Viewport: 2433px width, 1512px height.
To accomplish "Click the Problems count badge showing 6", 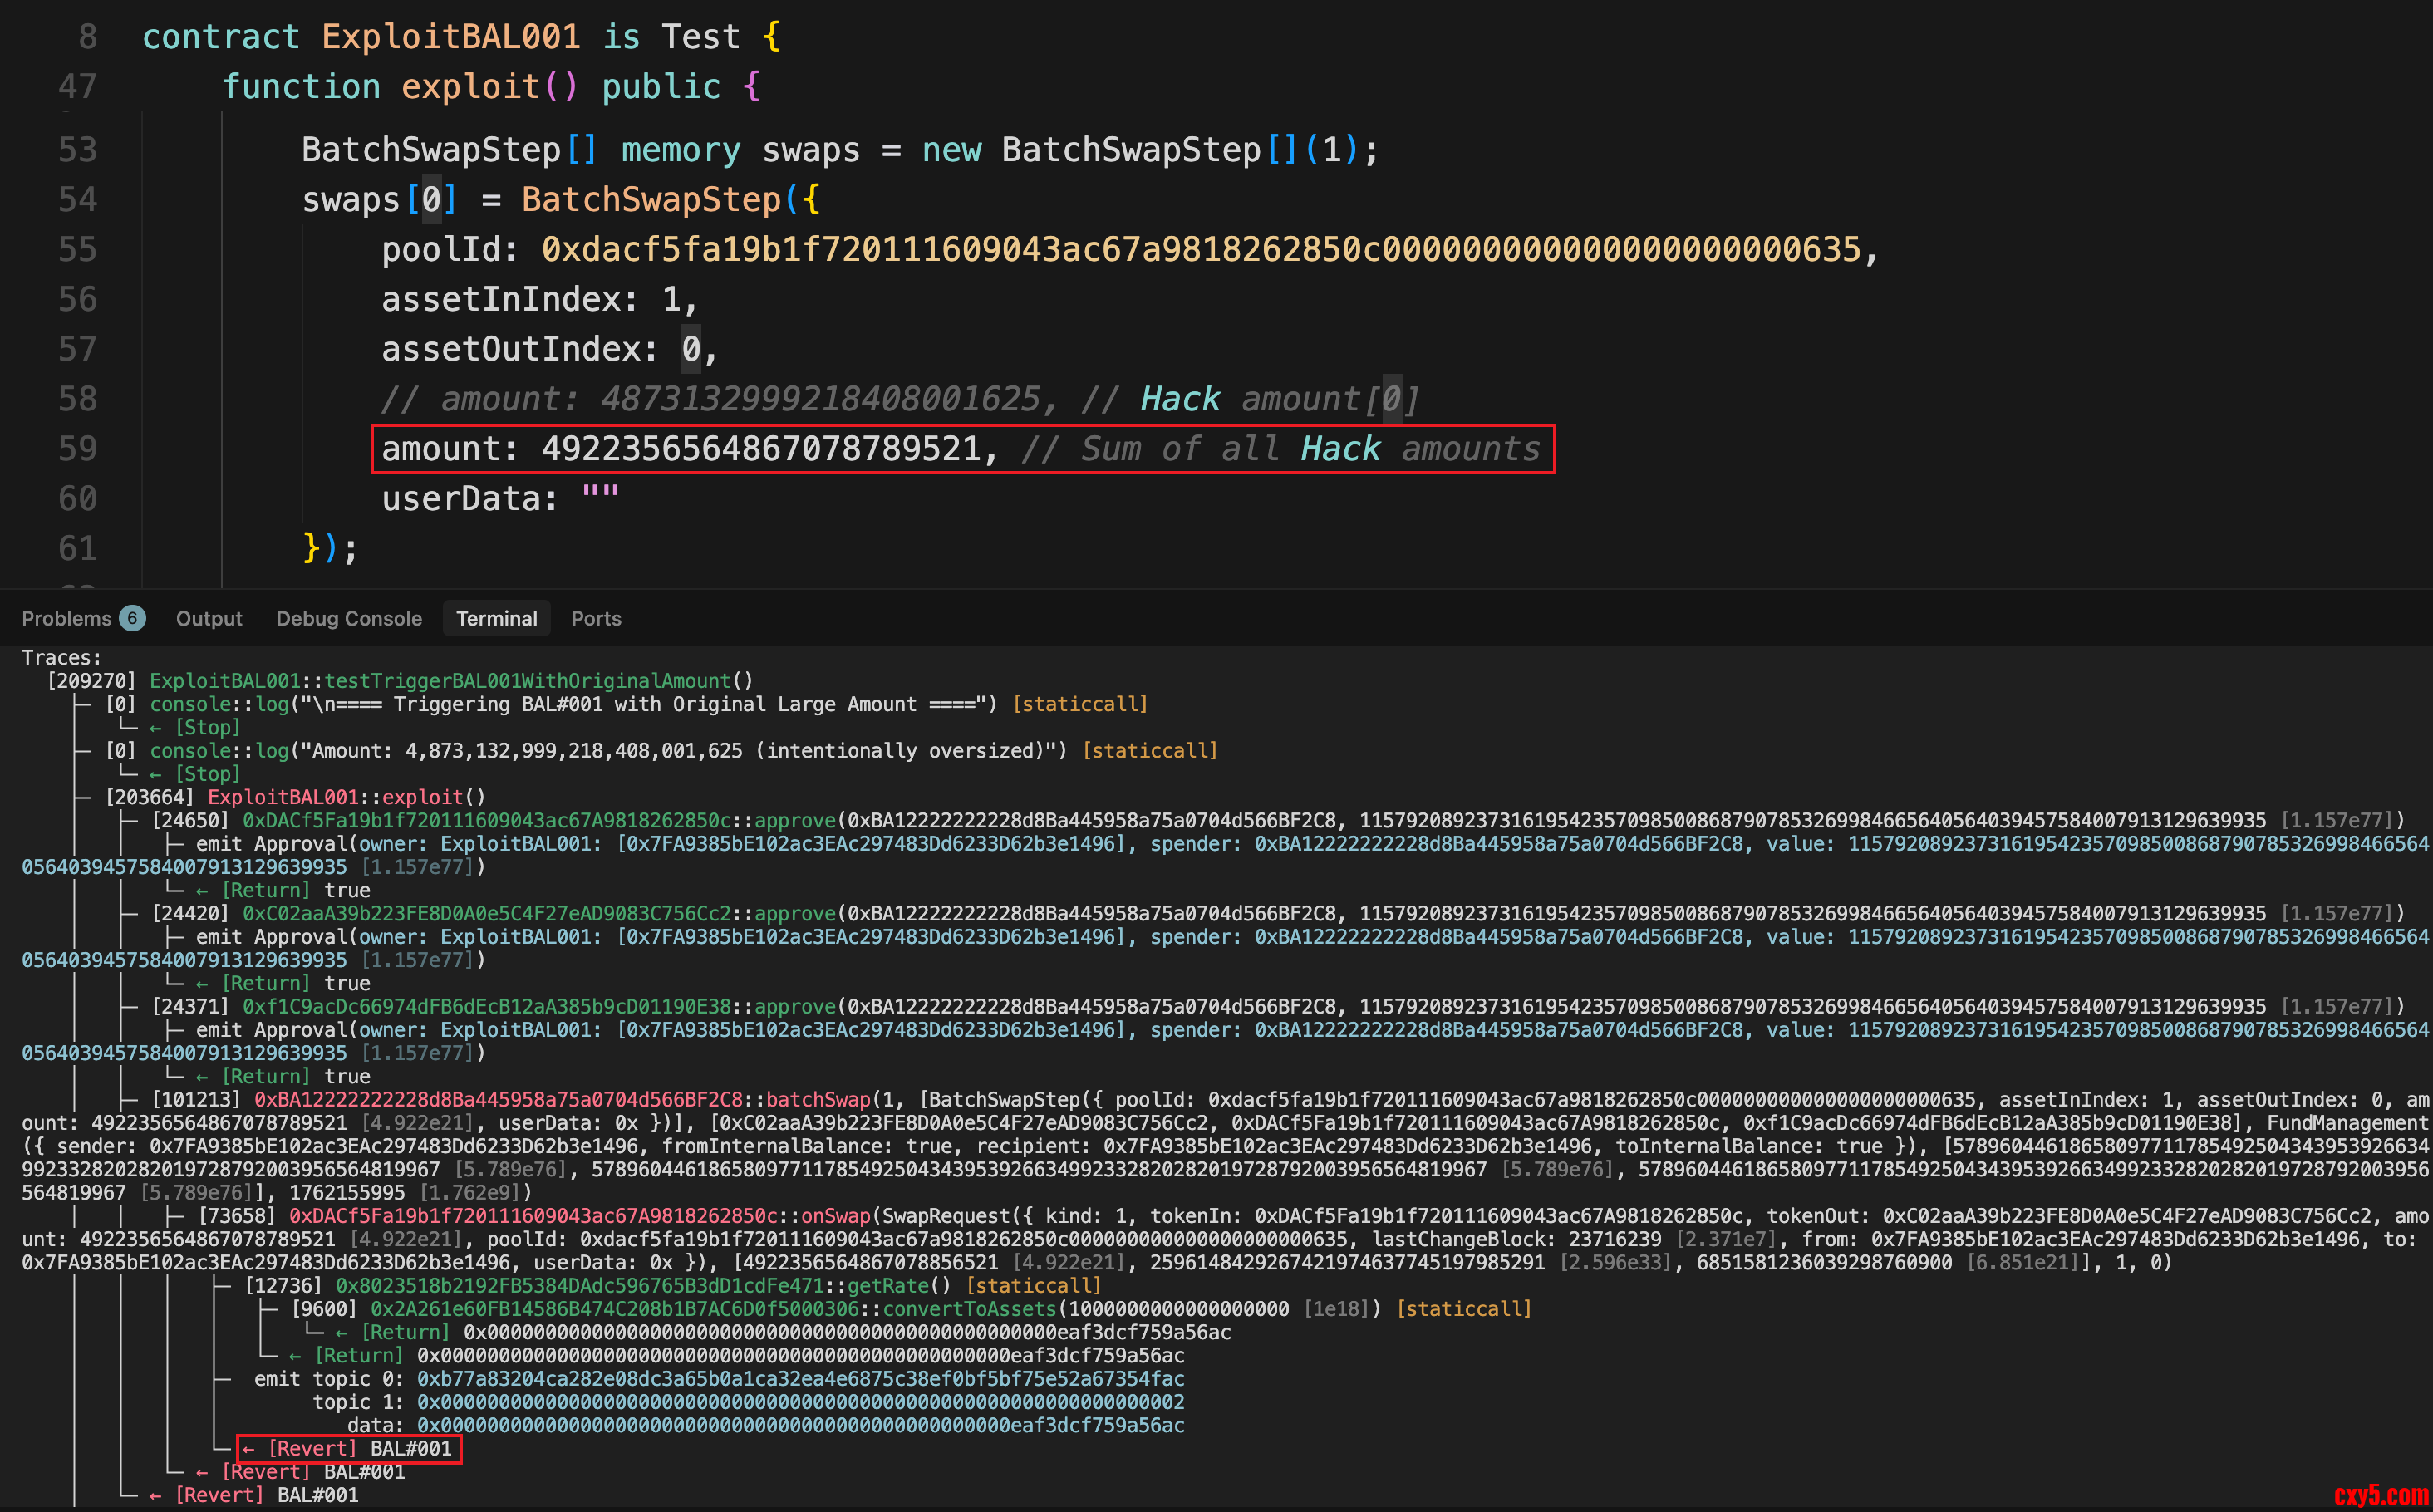I will pos(132,618).
